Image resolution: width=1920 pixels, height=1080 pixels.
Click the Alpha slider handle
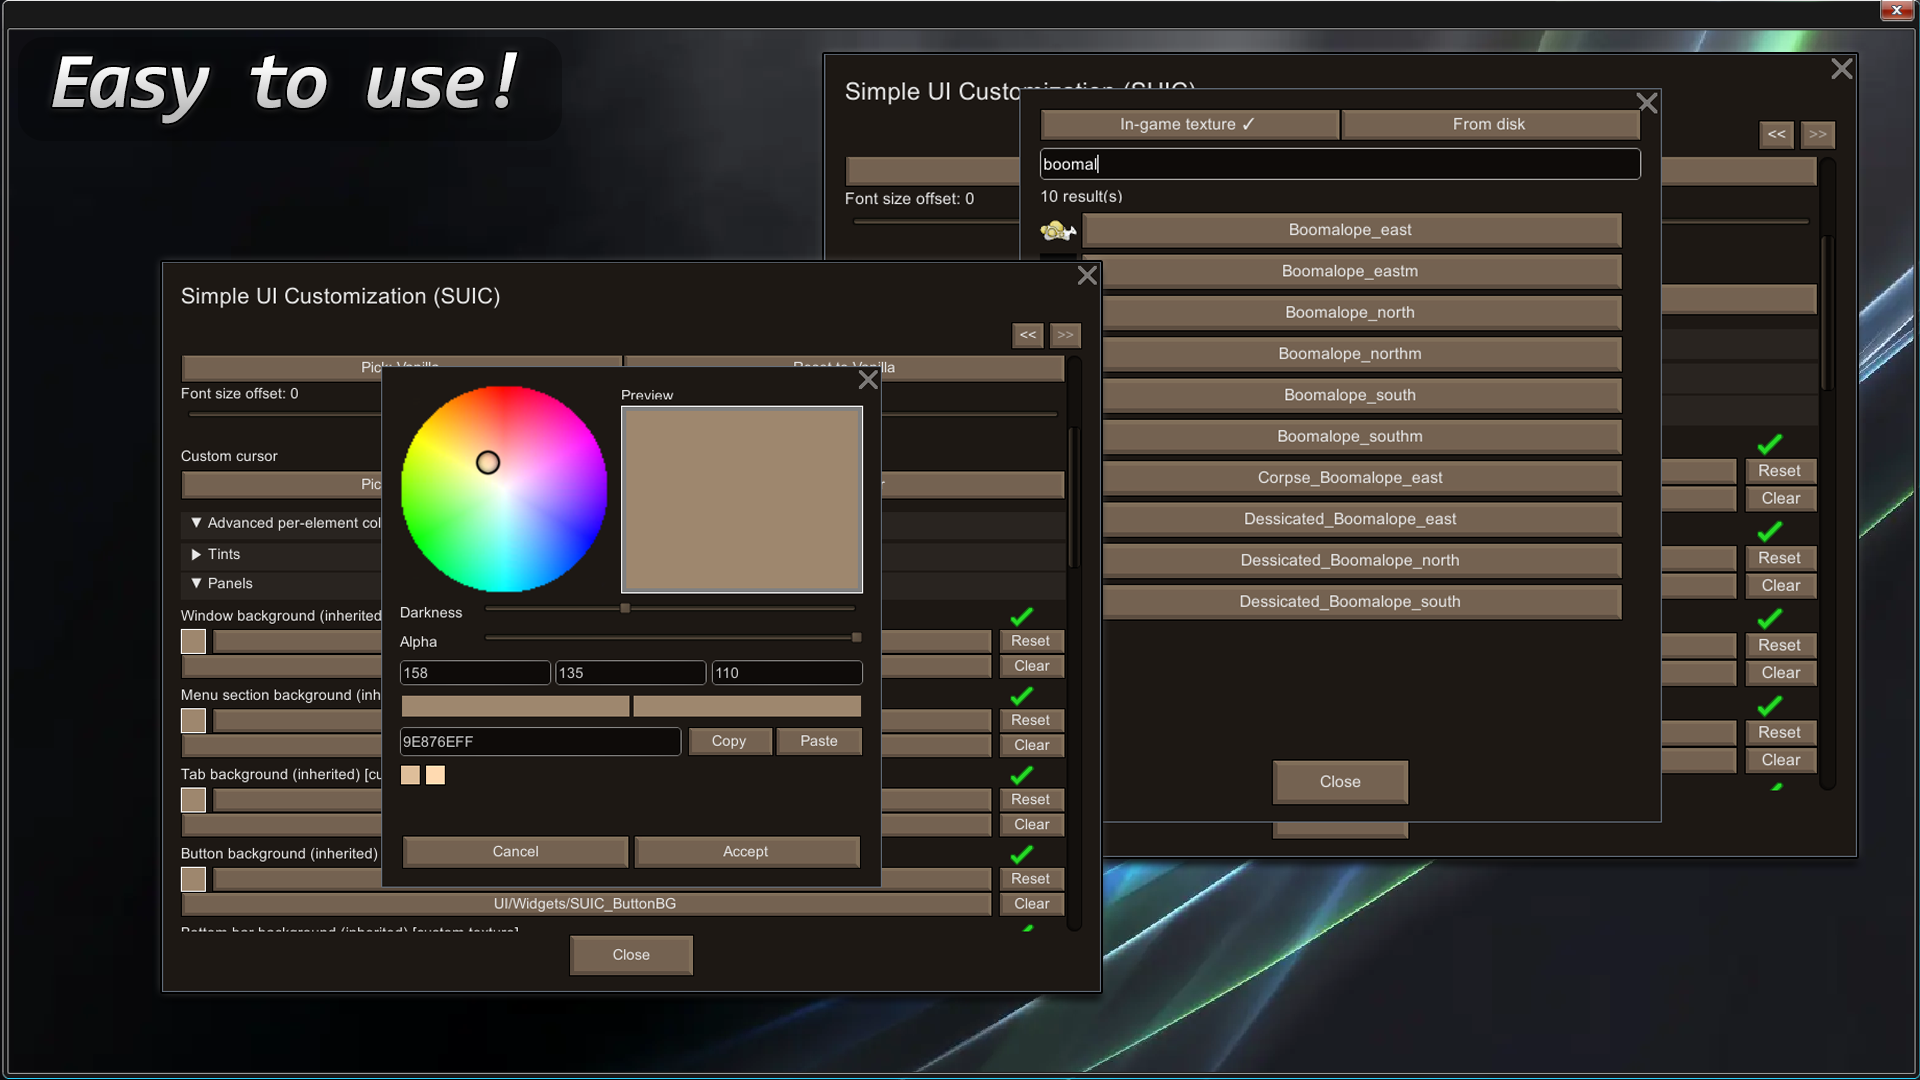(x=857, y=637)
